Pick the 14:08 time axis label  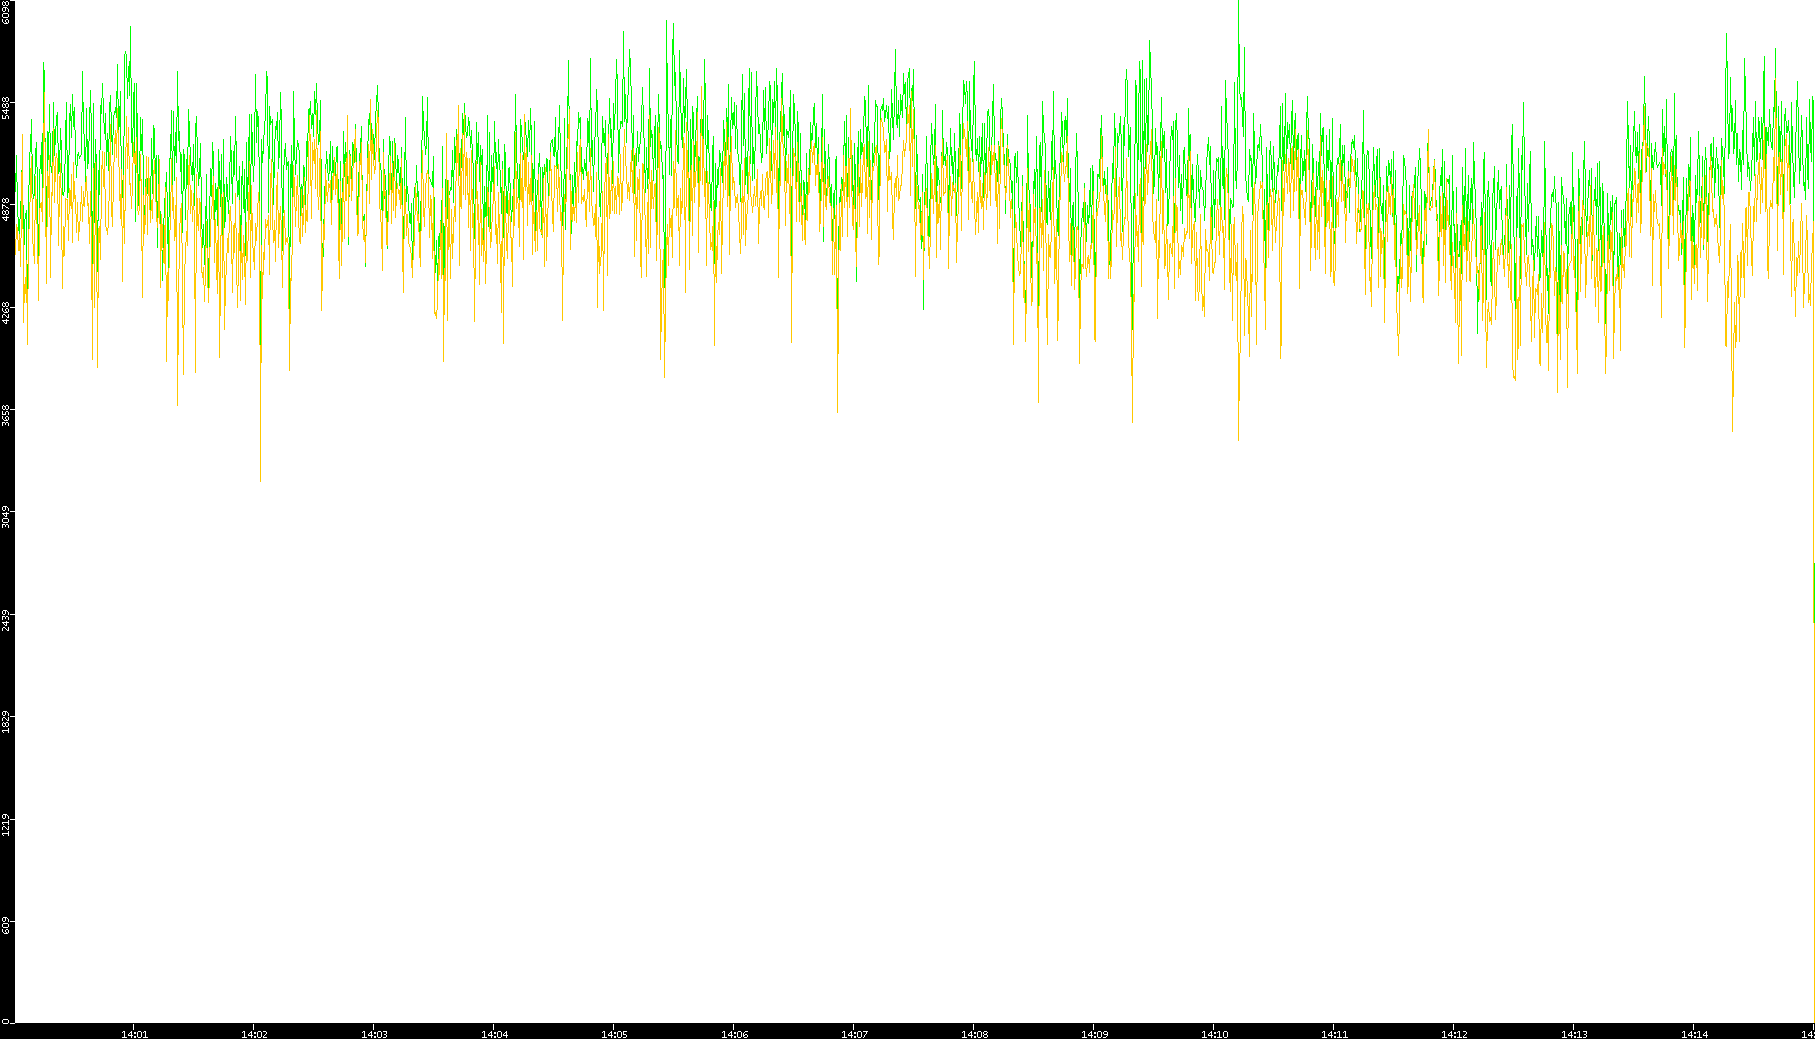click(974, 1034)
